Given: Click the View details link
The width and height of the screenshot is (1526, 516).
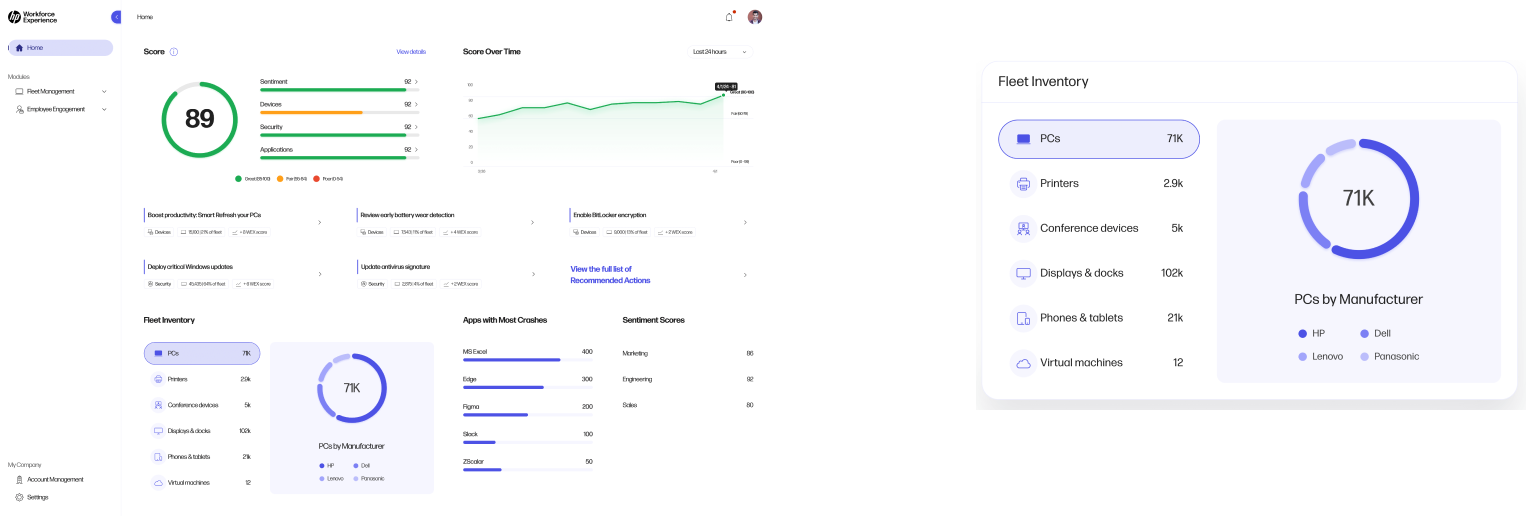Looking at the screenshot, I should (410, 52).
